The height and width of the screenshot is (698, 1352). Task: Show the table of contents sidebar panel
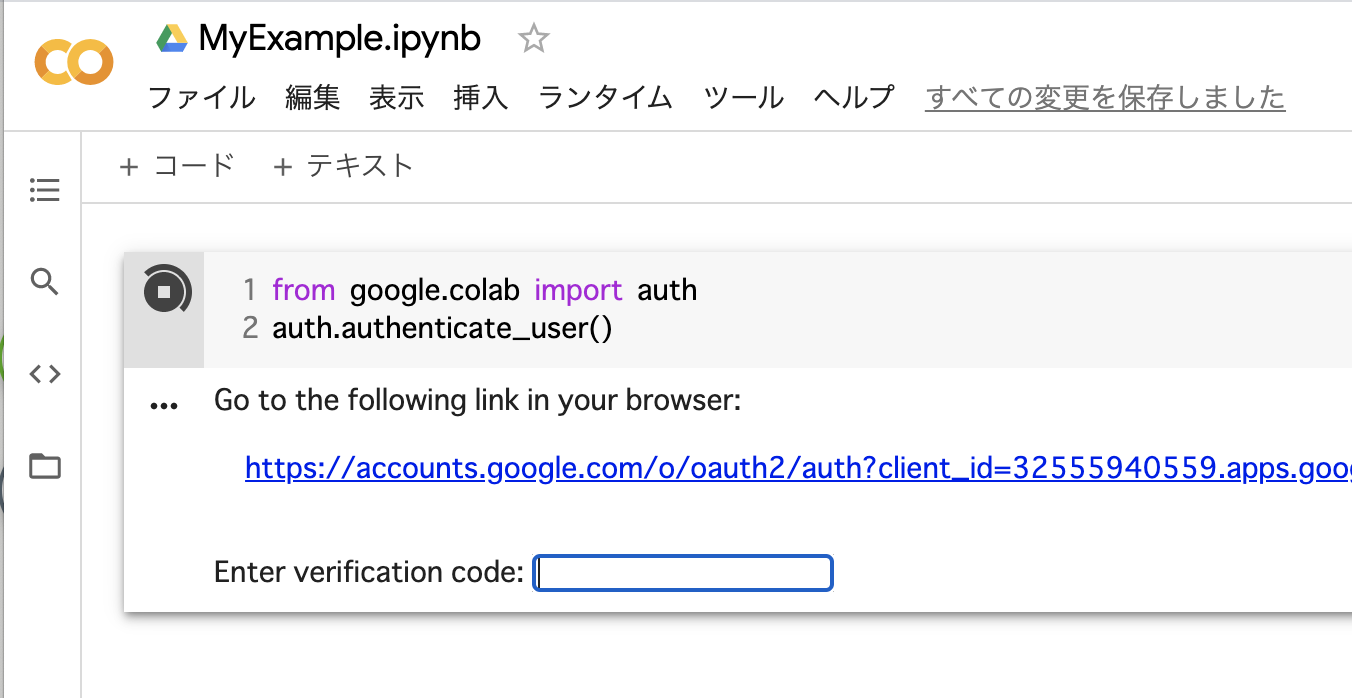(x=45, y=190)
